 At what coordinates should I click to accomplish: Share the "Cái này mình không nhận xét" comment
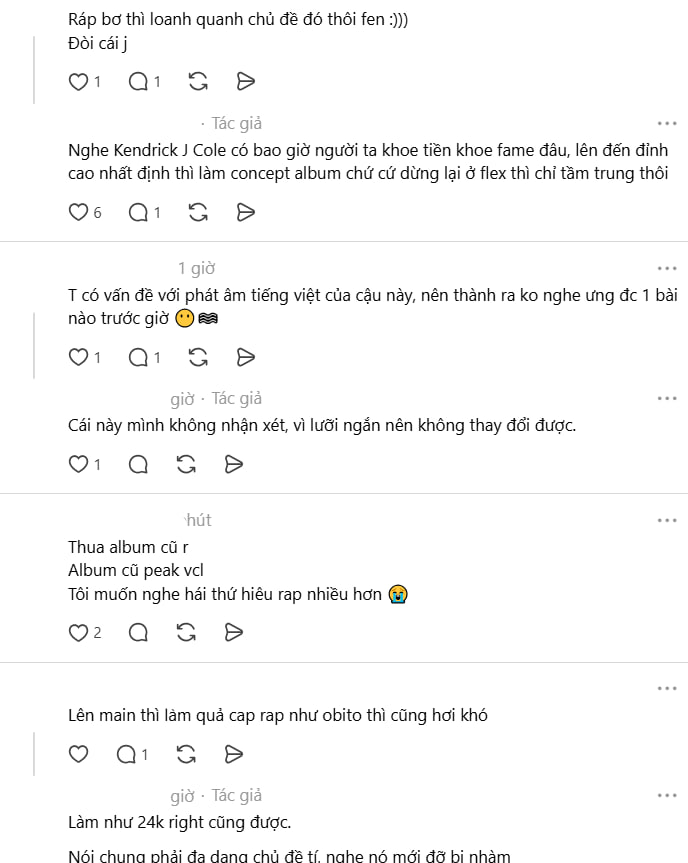click(234, 463)
